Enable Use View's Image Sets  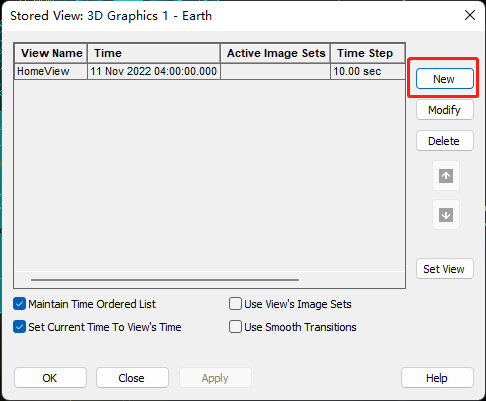(235, 304)
